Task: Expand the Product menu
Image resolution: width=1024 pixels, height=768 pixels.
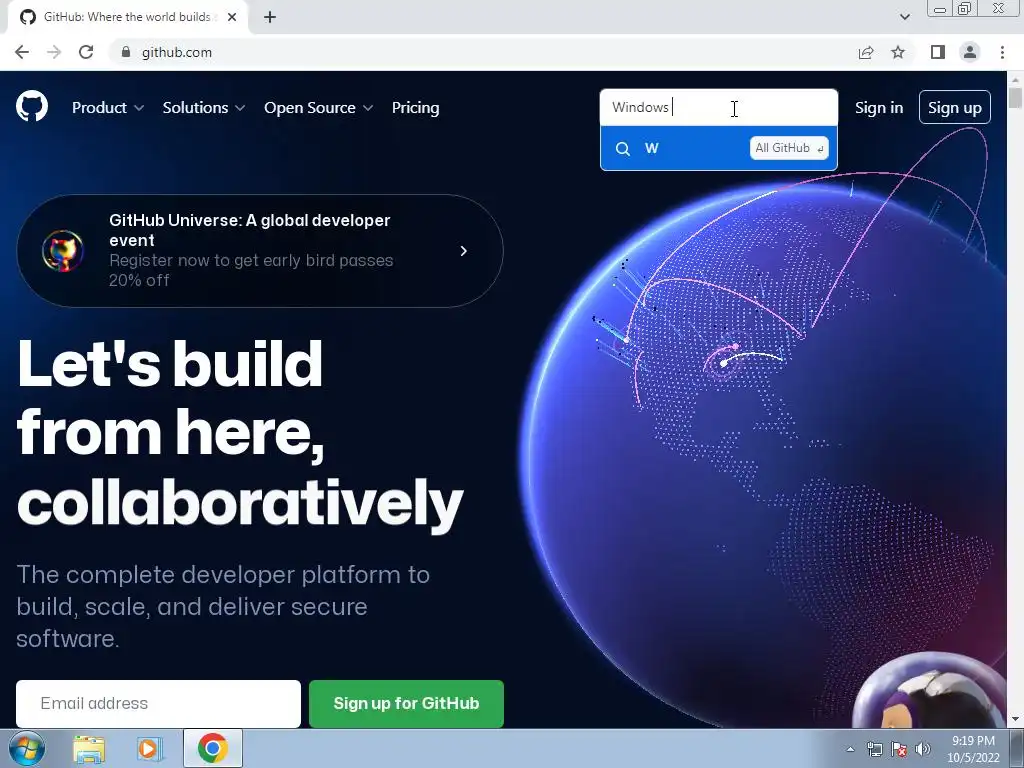Action: point(108,108)
